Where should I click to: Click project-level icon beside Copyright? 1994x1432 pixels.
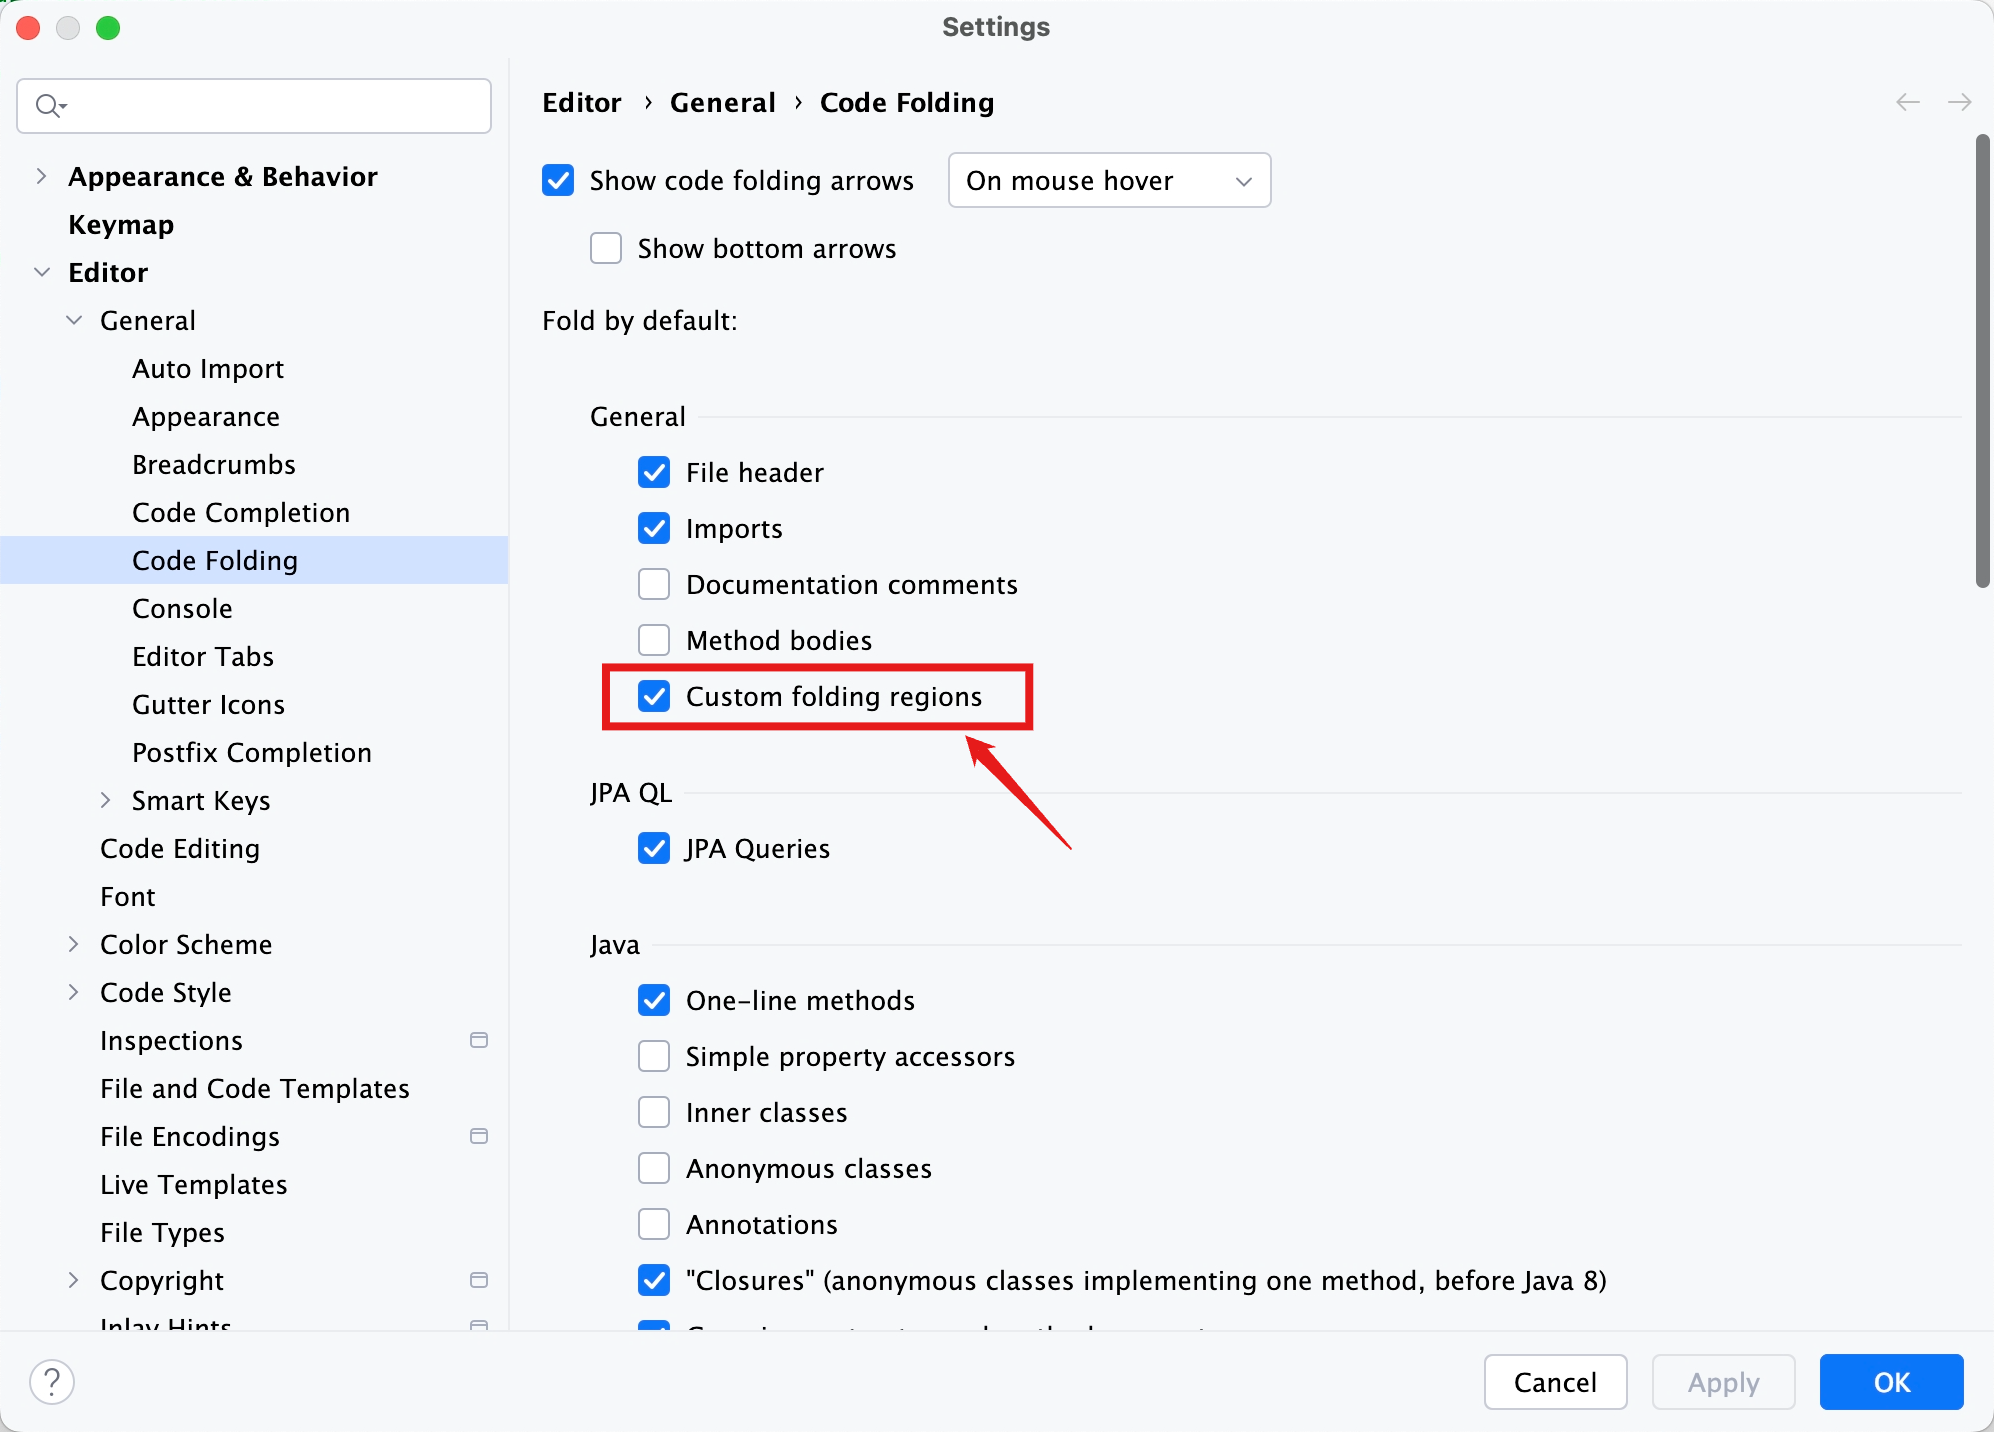[479, 1280]
